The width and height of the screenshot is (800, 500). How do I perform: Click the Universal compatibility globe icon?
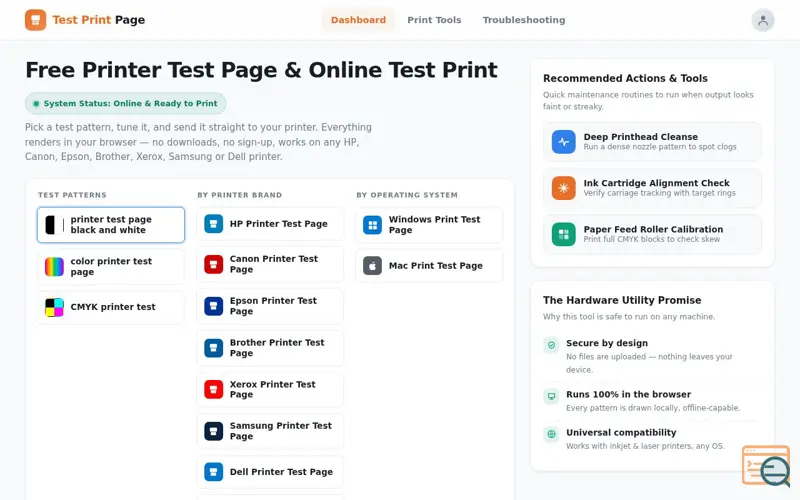(551, 434)
